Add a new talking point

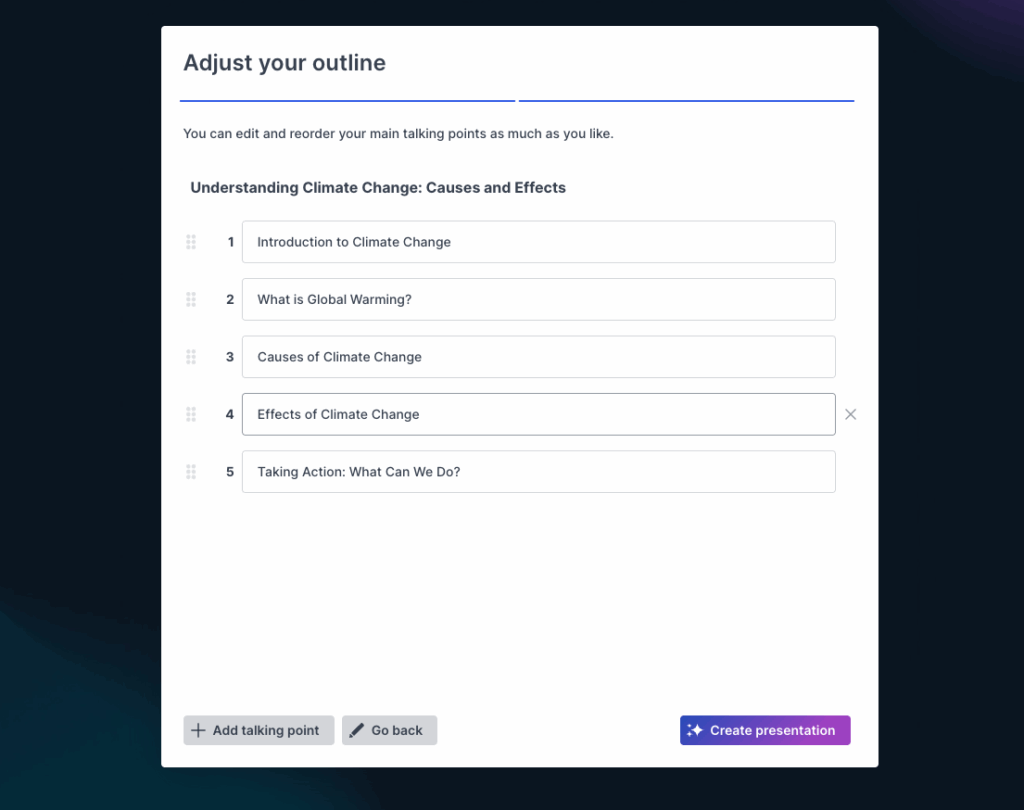click(259, 730)
